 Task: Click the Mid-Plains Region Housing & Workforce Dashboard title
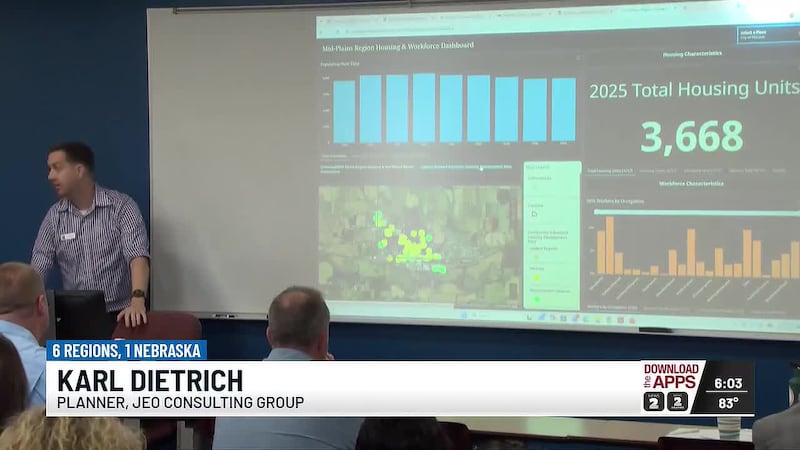[398, 47]
